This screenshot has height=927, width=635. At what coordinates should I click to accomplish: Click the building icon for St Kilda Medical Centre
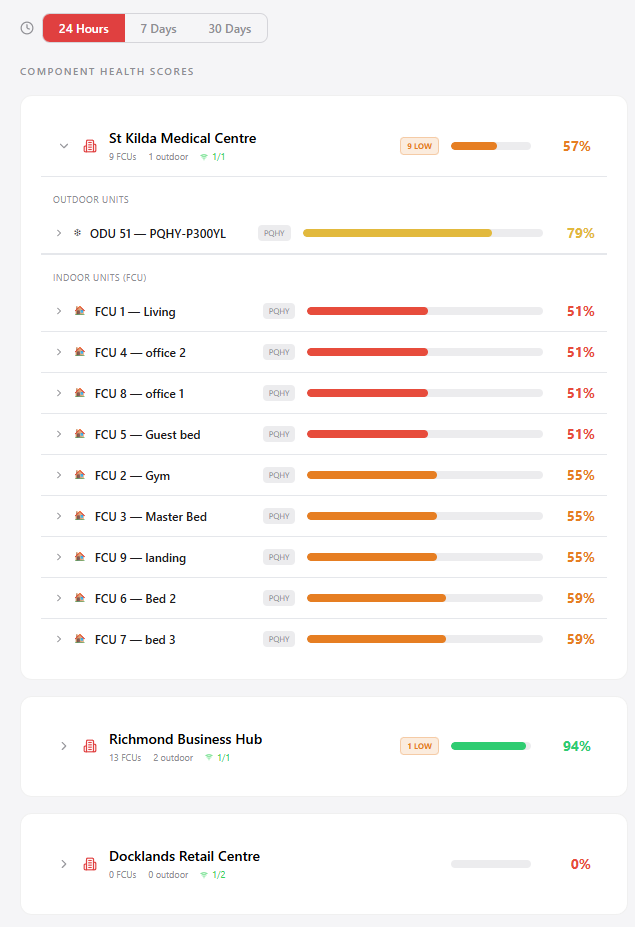pyautogui.click(x=89, y=146)
